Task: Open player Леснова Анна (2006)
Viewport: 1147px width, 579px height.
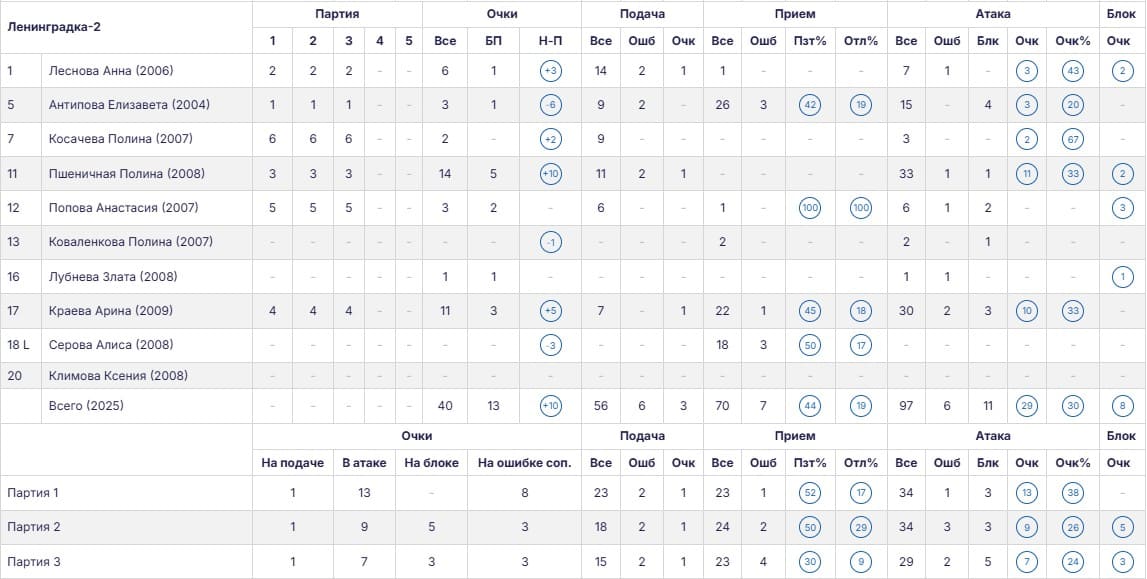Action: [110, 71]
